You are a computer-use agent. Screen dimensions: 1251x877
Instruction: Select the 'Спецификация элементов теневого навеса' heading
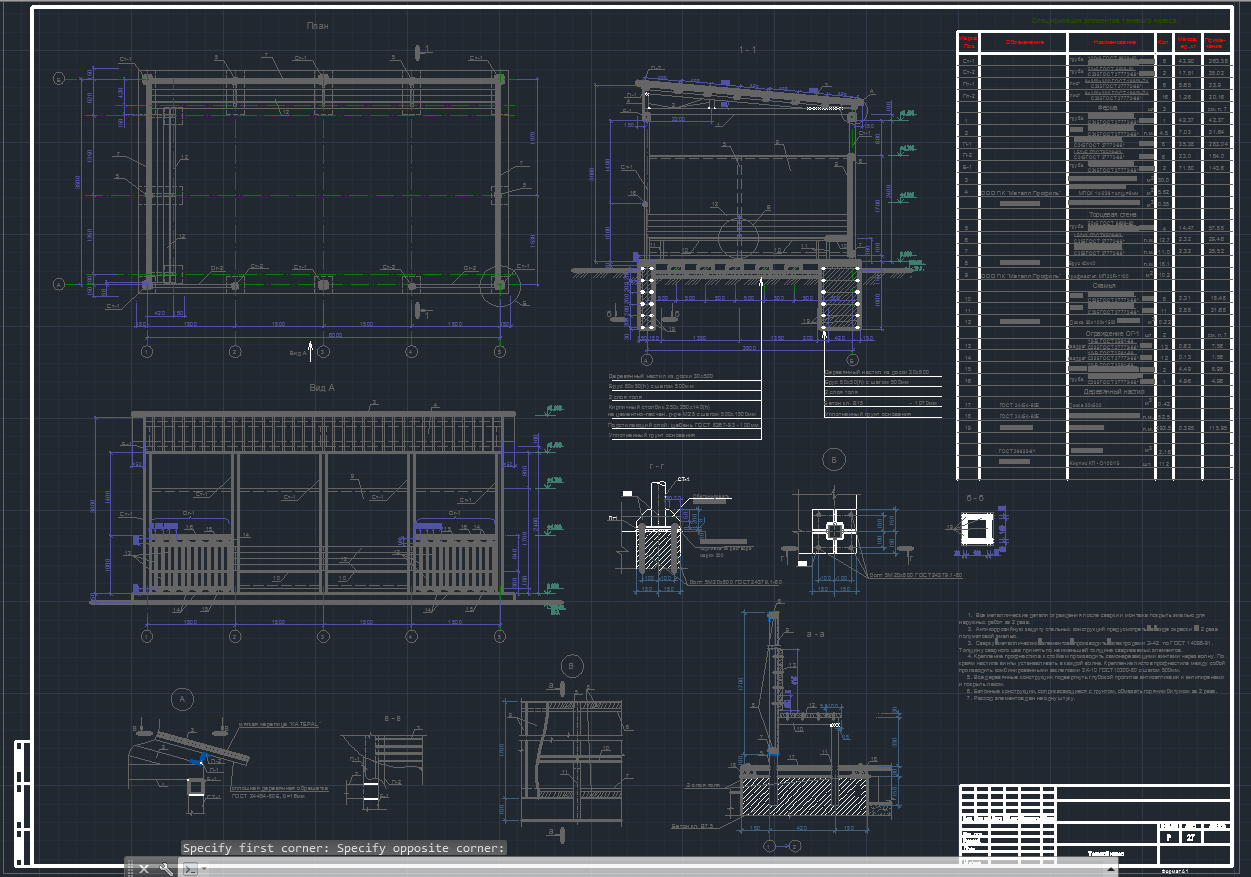click(1103, 20)
